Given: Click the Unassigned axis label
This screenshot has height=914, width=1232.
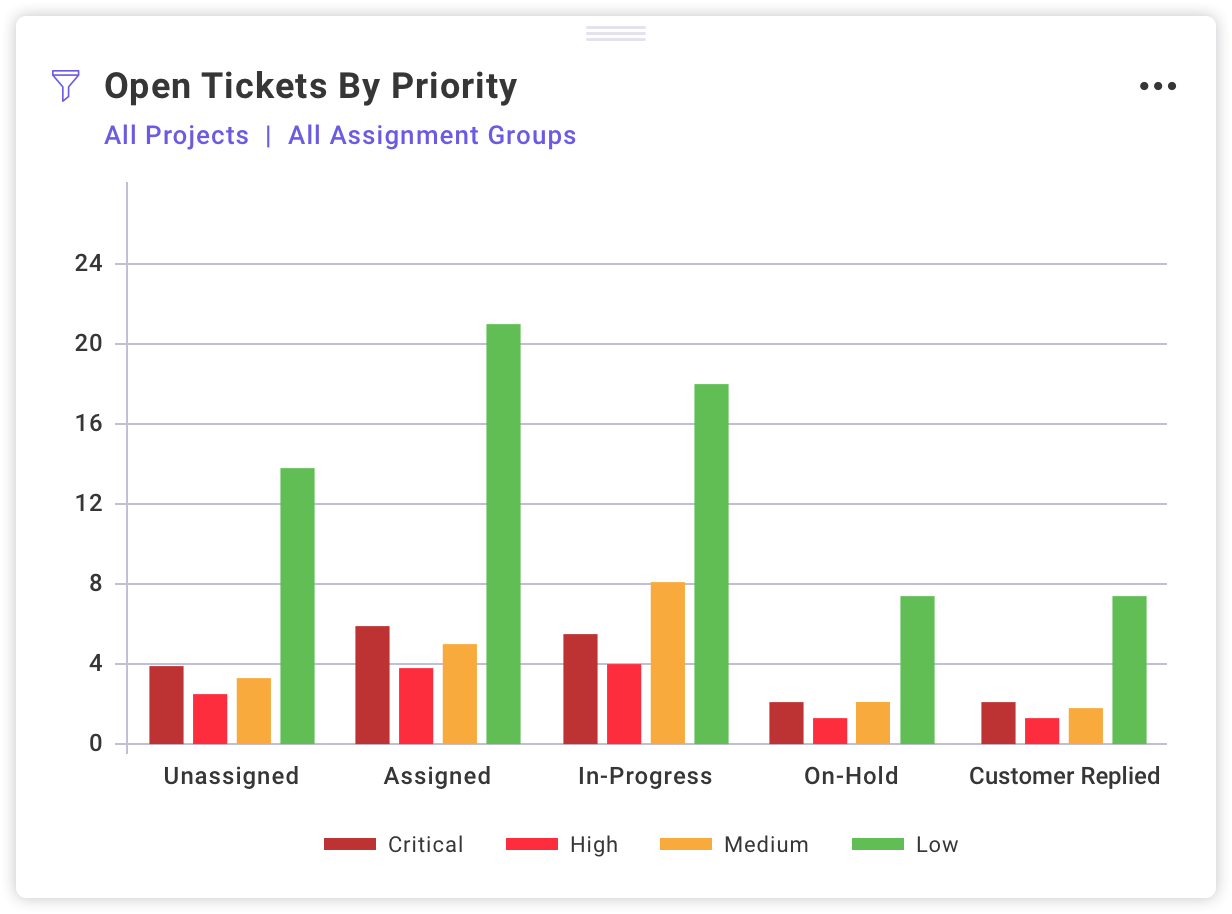Looking at the screenshot, I should coord(231,776).
